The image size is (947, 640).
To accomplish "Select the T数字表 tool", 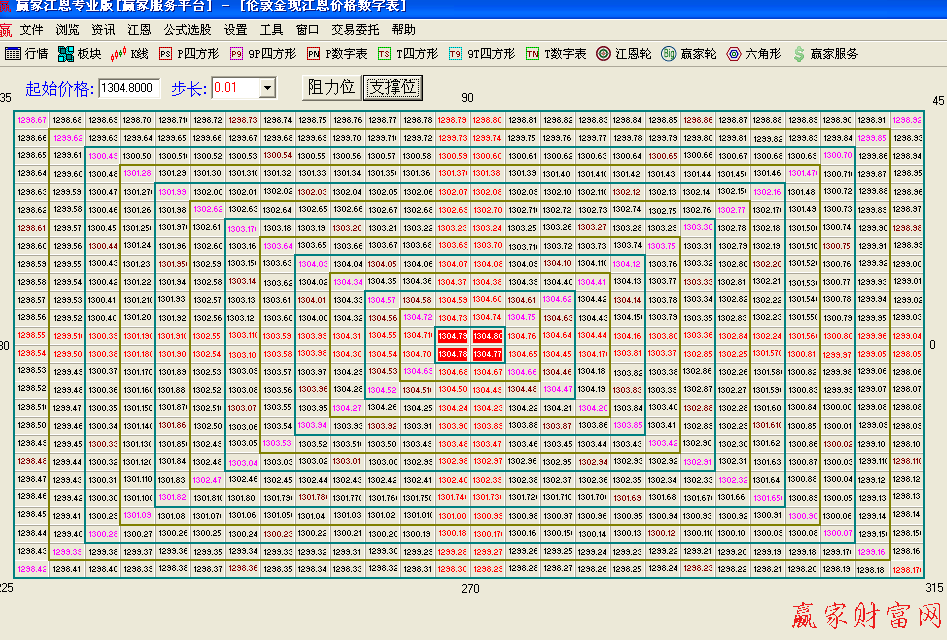I will [556, 53].
